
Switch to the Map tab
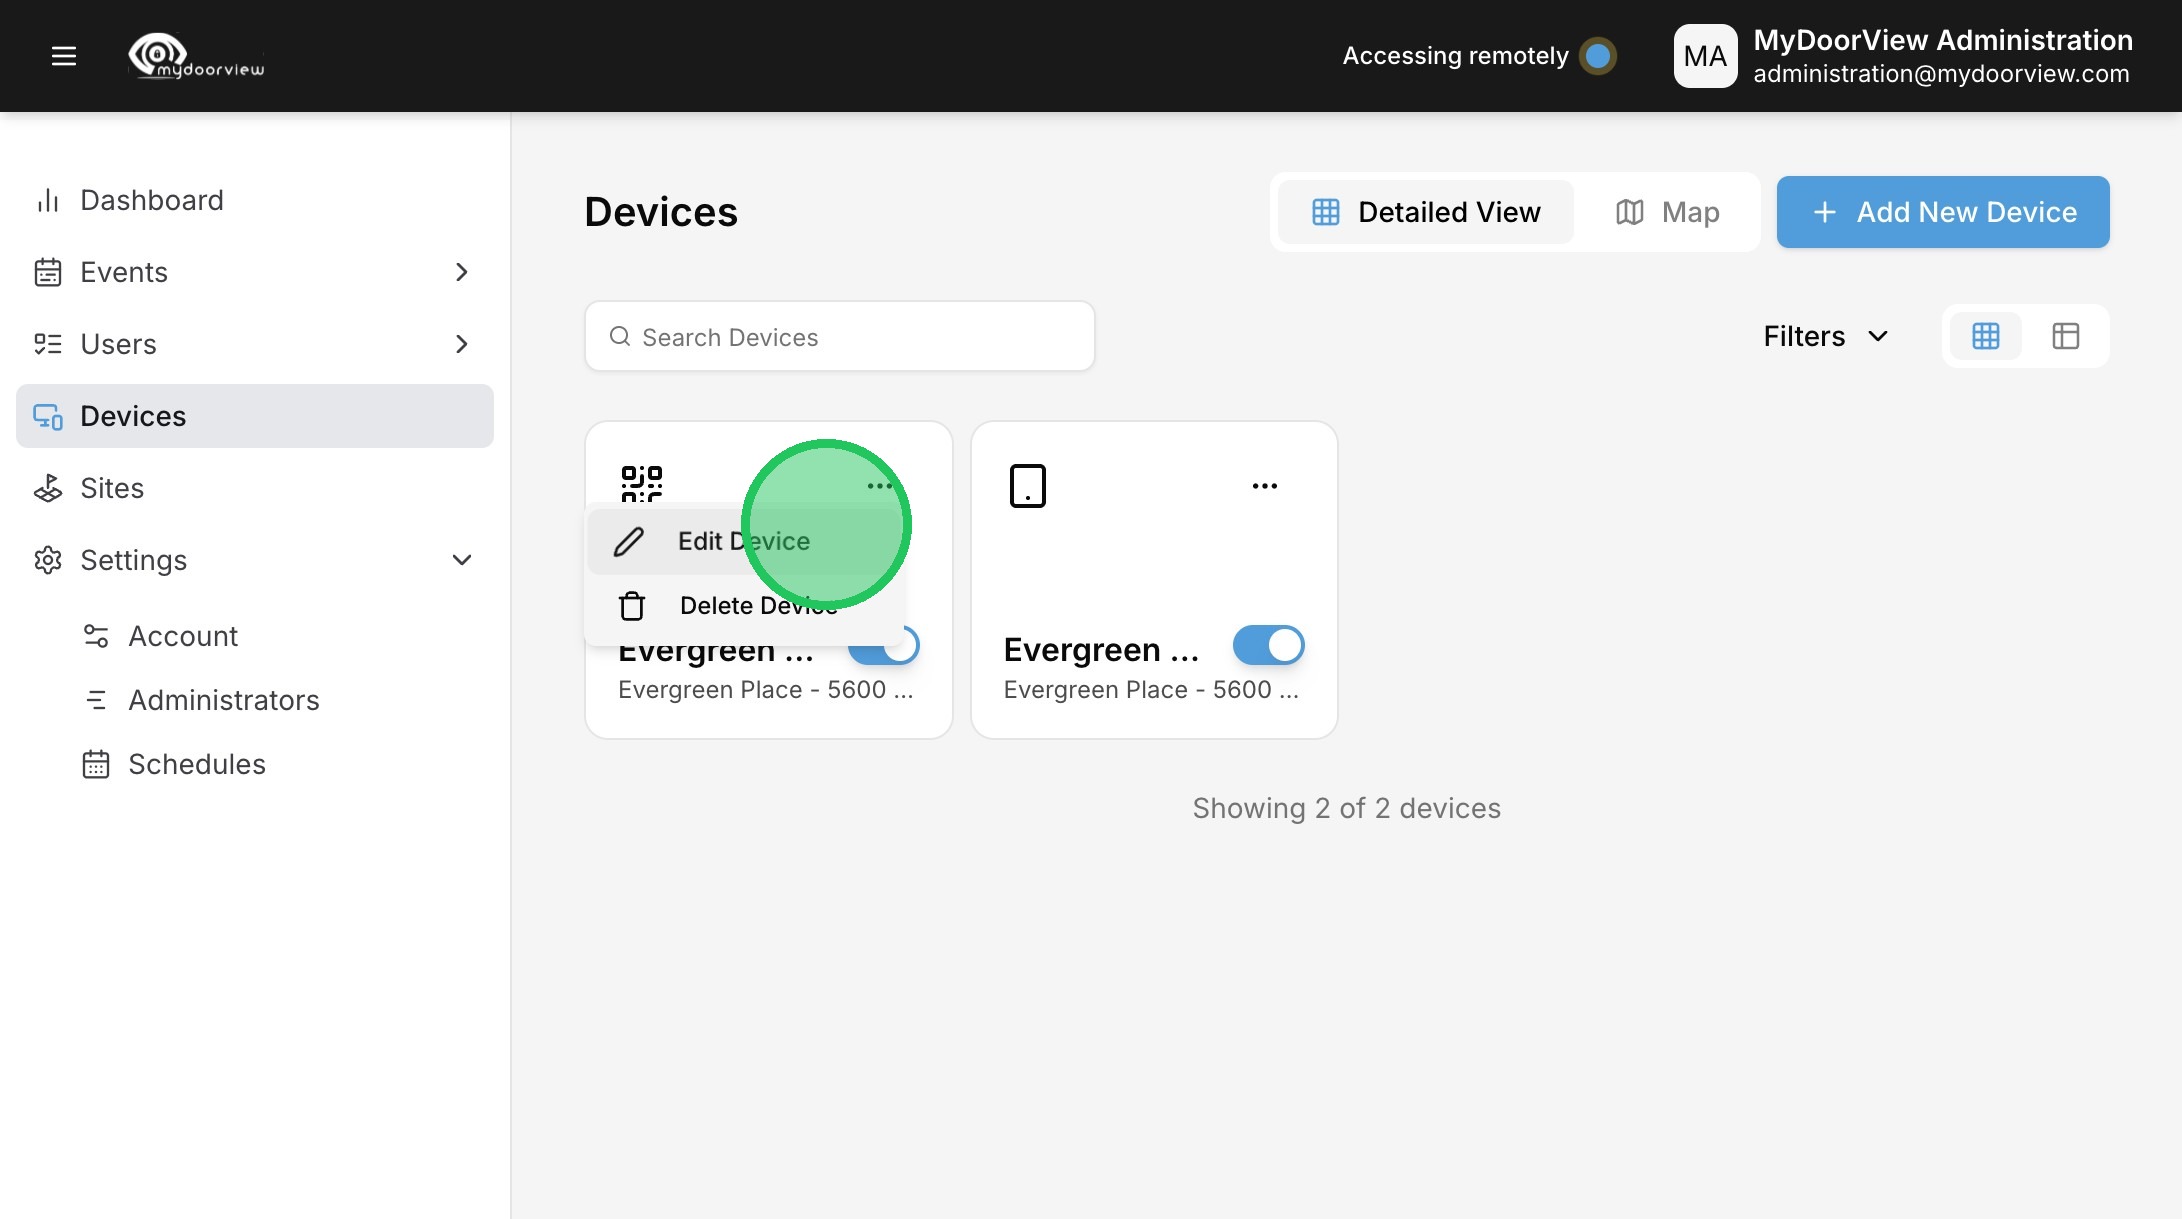[x=1667, y=212]
